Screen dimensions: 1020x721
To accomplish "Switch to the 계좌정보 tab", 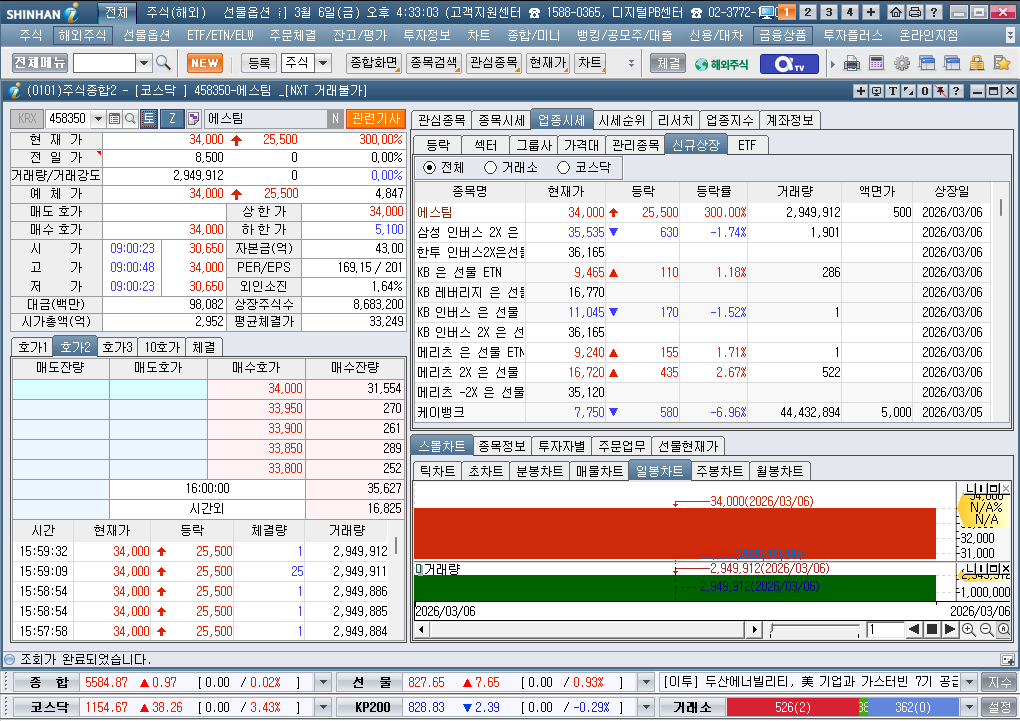I will tap(789, 120).
